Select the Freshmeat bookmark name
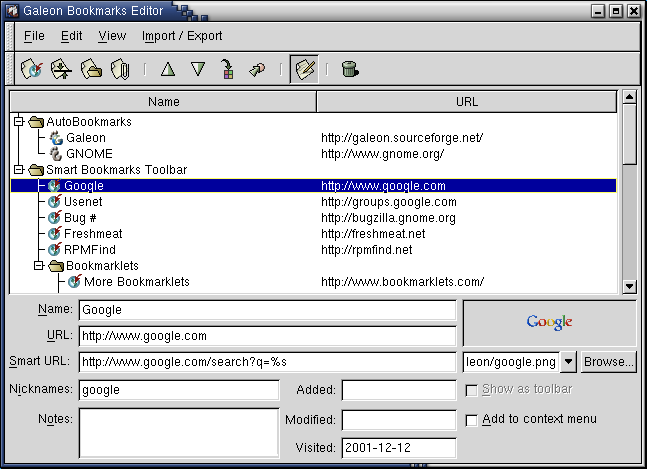The height and width of the screenshot is (469, 647). pyautogui.click(x=93, y=234)
